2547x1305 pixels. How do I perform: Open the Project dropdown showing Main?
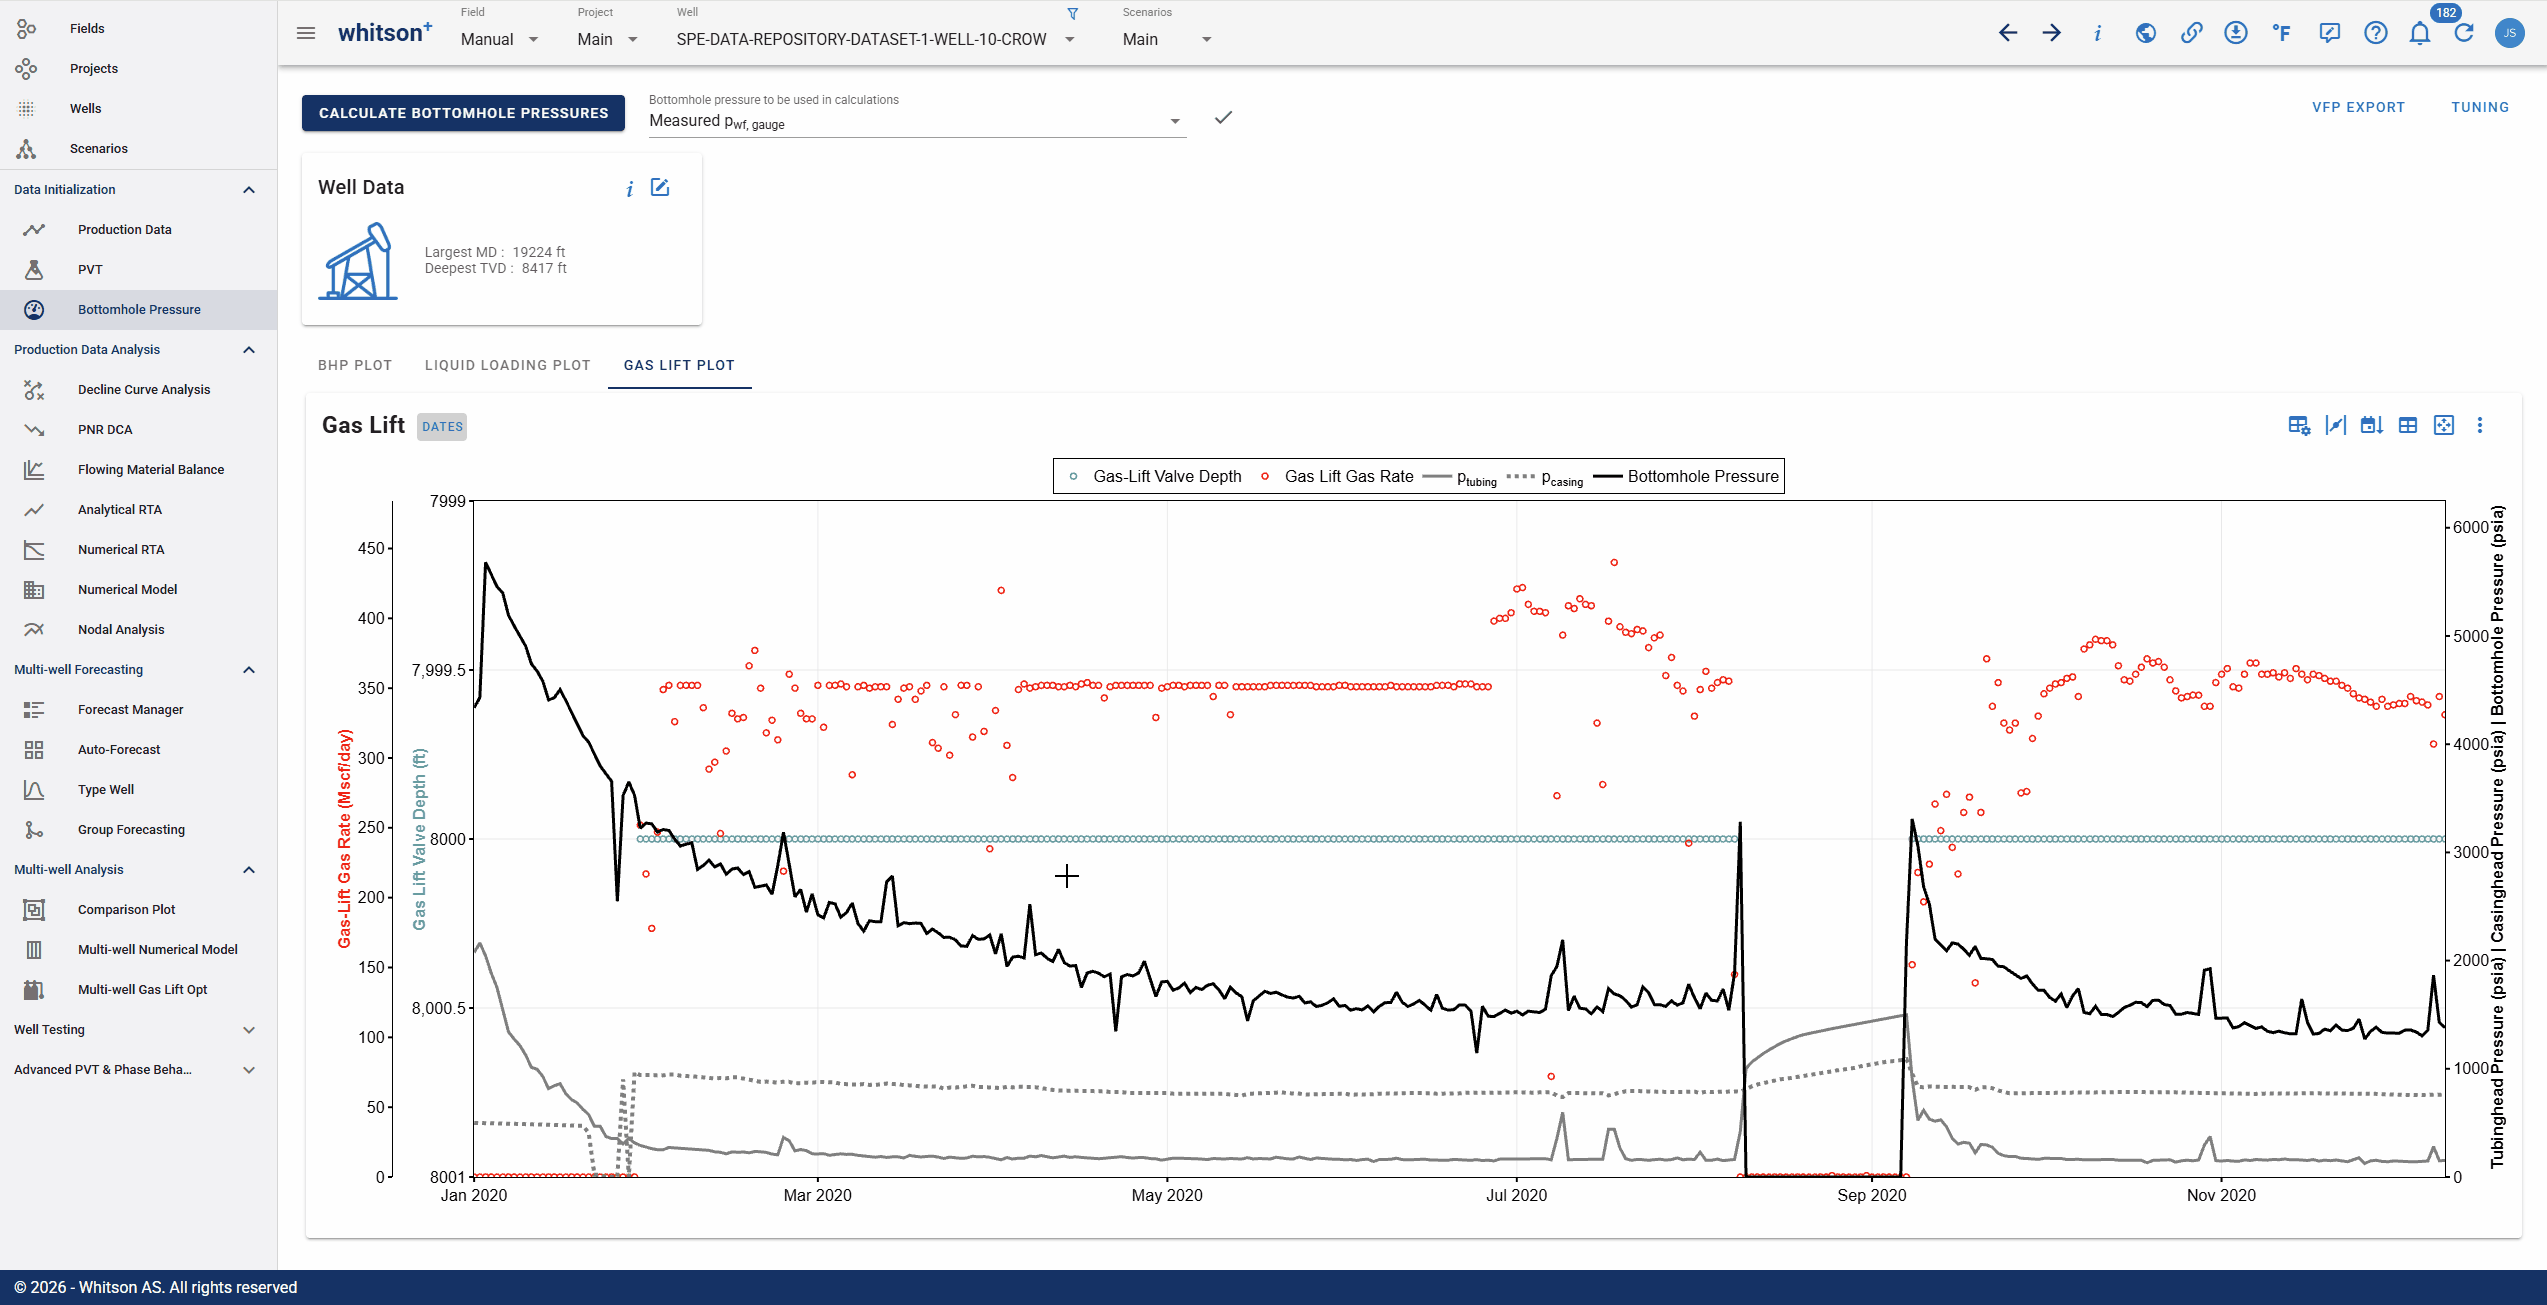click(608, 39)
